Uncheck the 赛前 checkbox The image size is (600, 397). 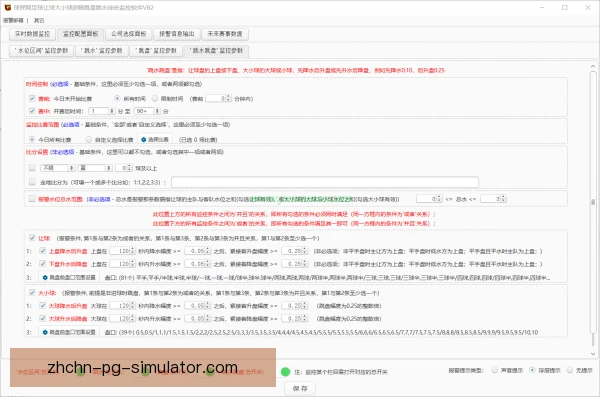pos(32,98)
